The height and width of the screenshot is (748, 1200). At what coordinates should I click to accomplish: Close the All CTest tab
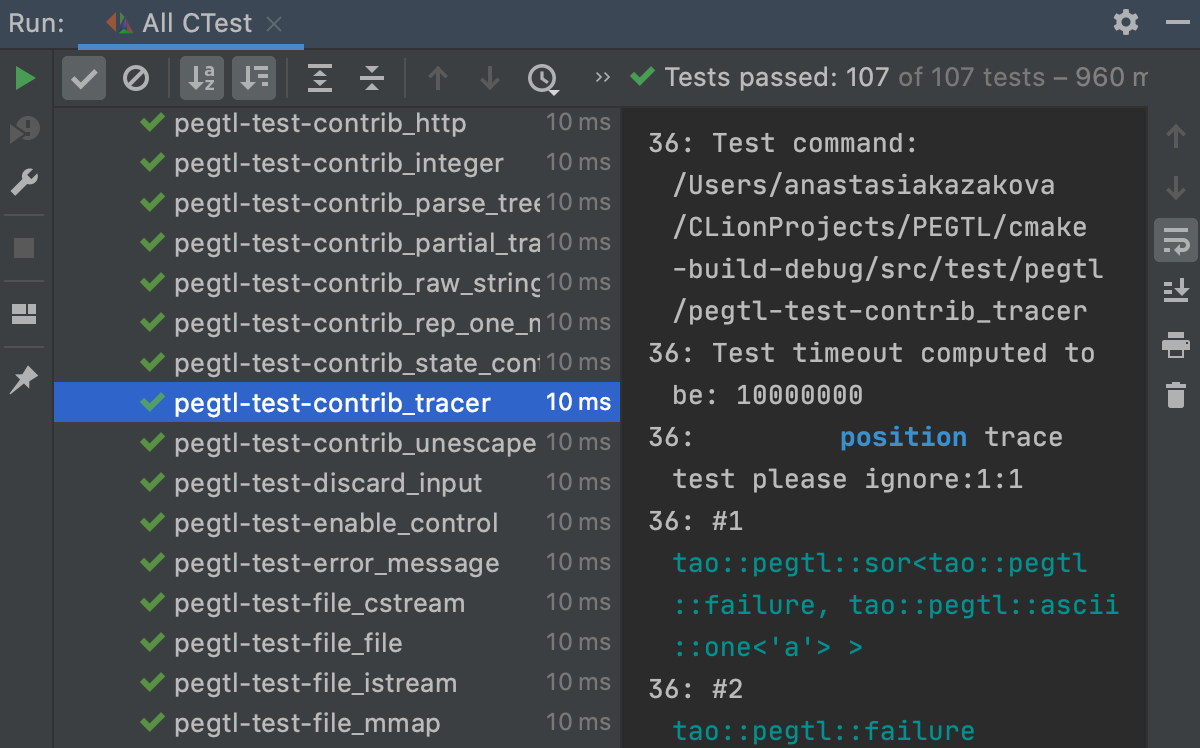tap(275, 24)
